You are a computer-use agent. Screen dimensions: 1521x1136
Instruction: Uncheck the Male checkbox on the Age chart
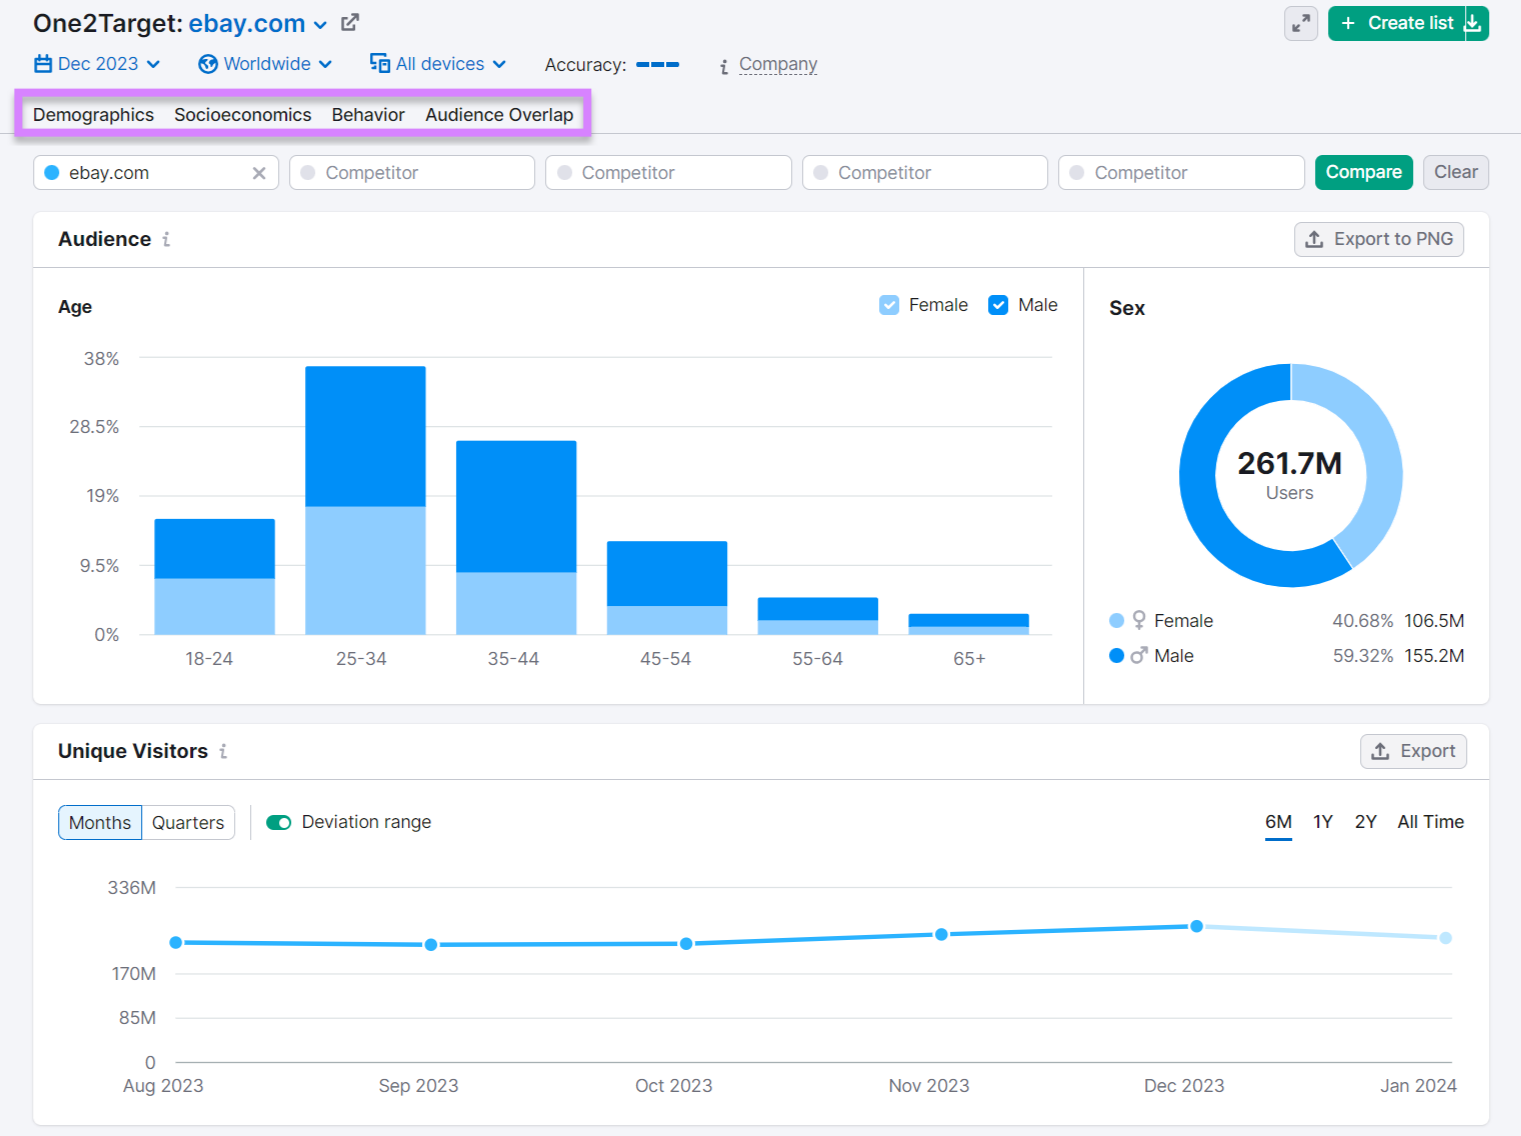[998, 304]
